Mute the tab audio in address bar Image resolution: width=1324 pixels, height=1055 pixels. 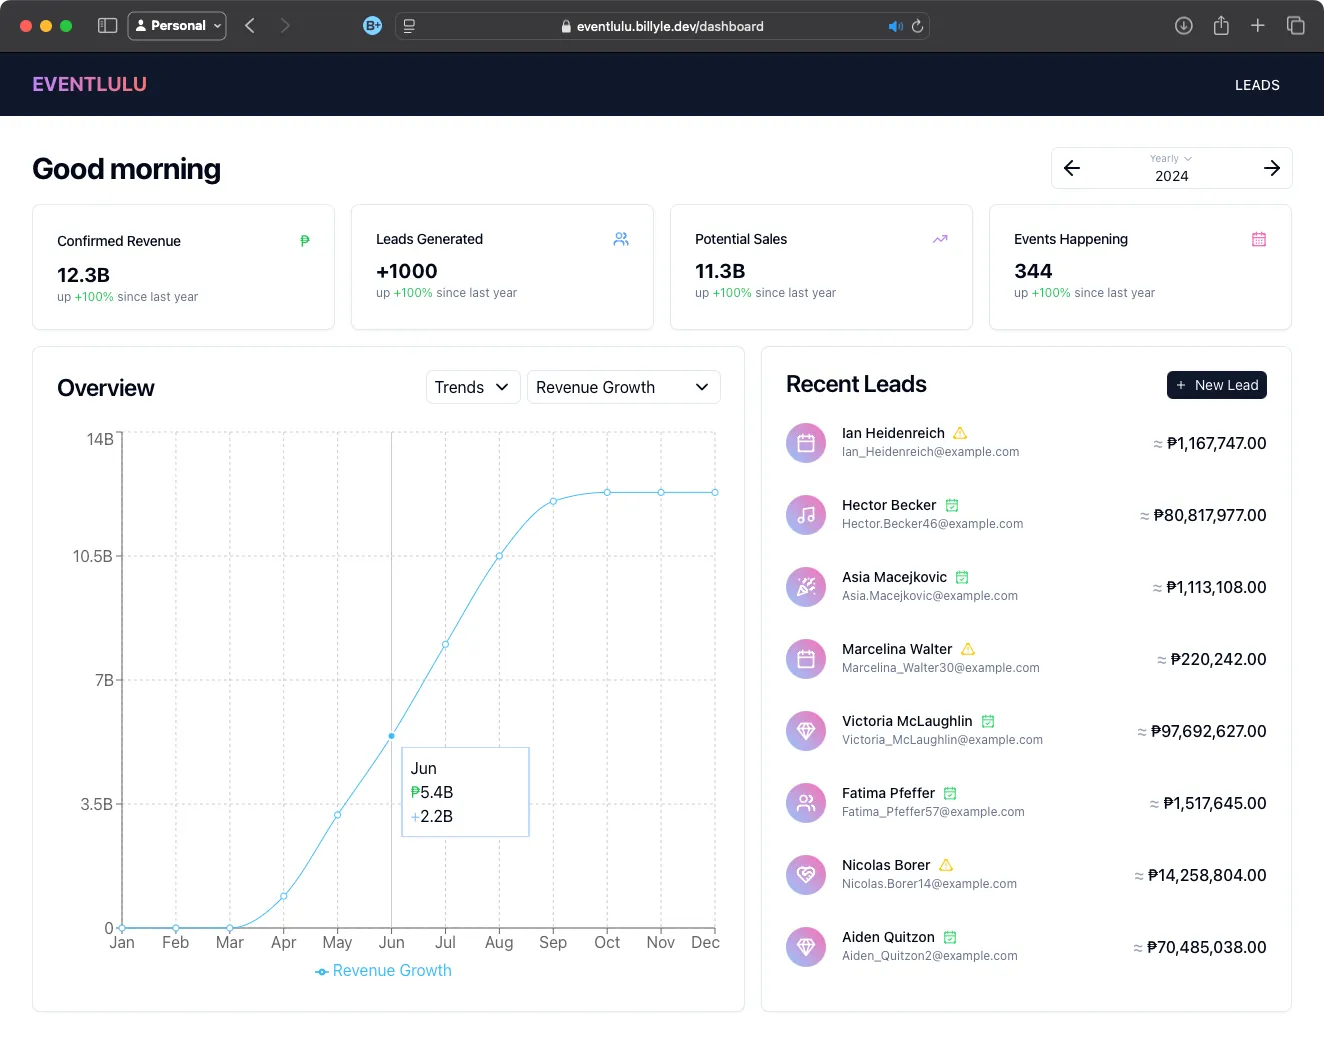(x=895, y=26)
